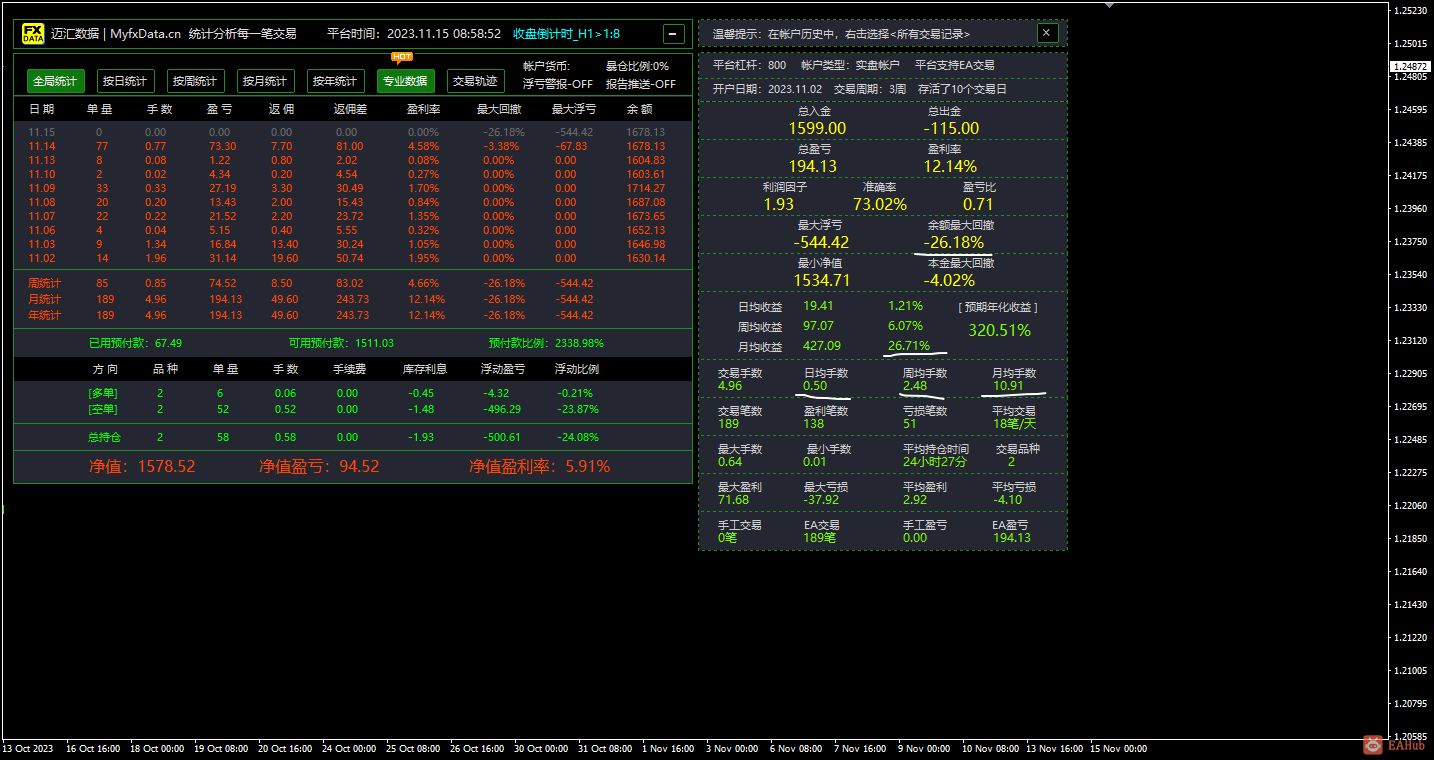
Task: Click the 利润因子 value 1.93
Action: (x=779, y=204)
